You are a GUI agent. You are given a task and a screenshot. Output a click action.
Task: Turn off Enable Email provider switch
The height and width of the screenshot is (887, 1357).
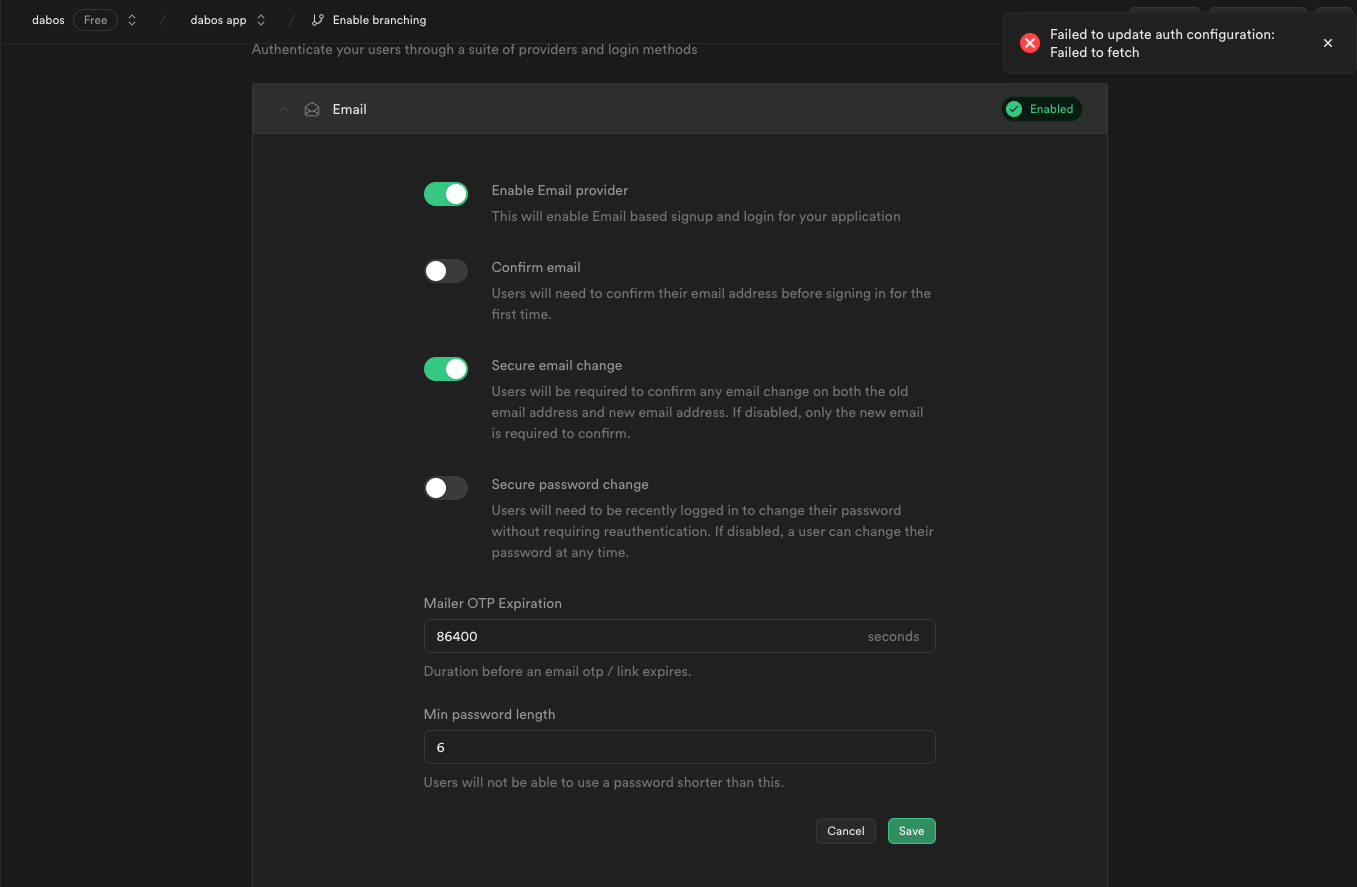coord(446,194)
